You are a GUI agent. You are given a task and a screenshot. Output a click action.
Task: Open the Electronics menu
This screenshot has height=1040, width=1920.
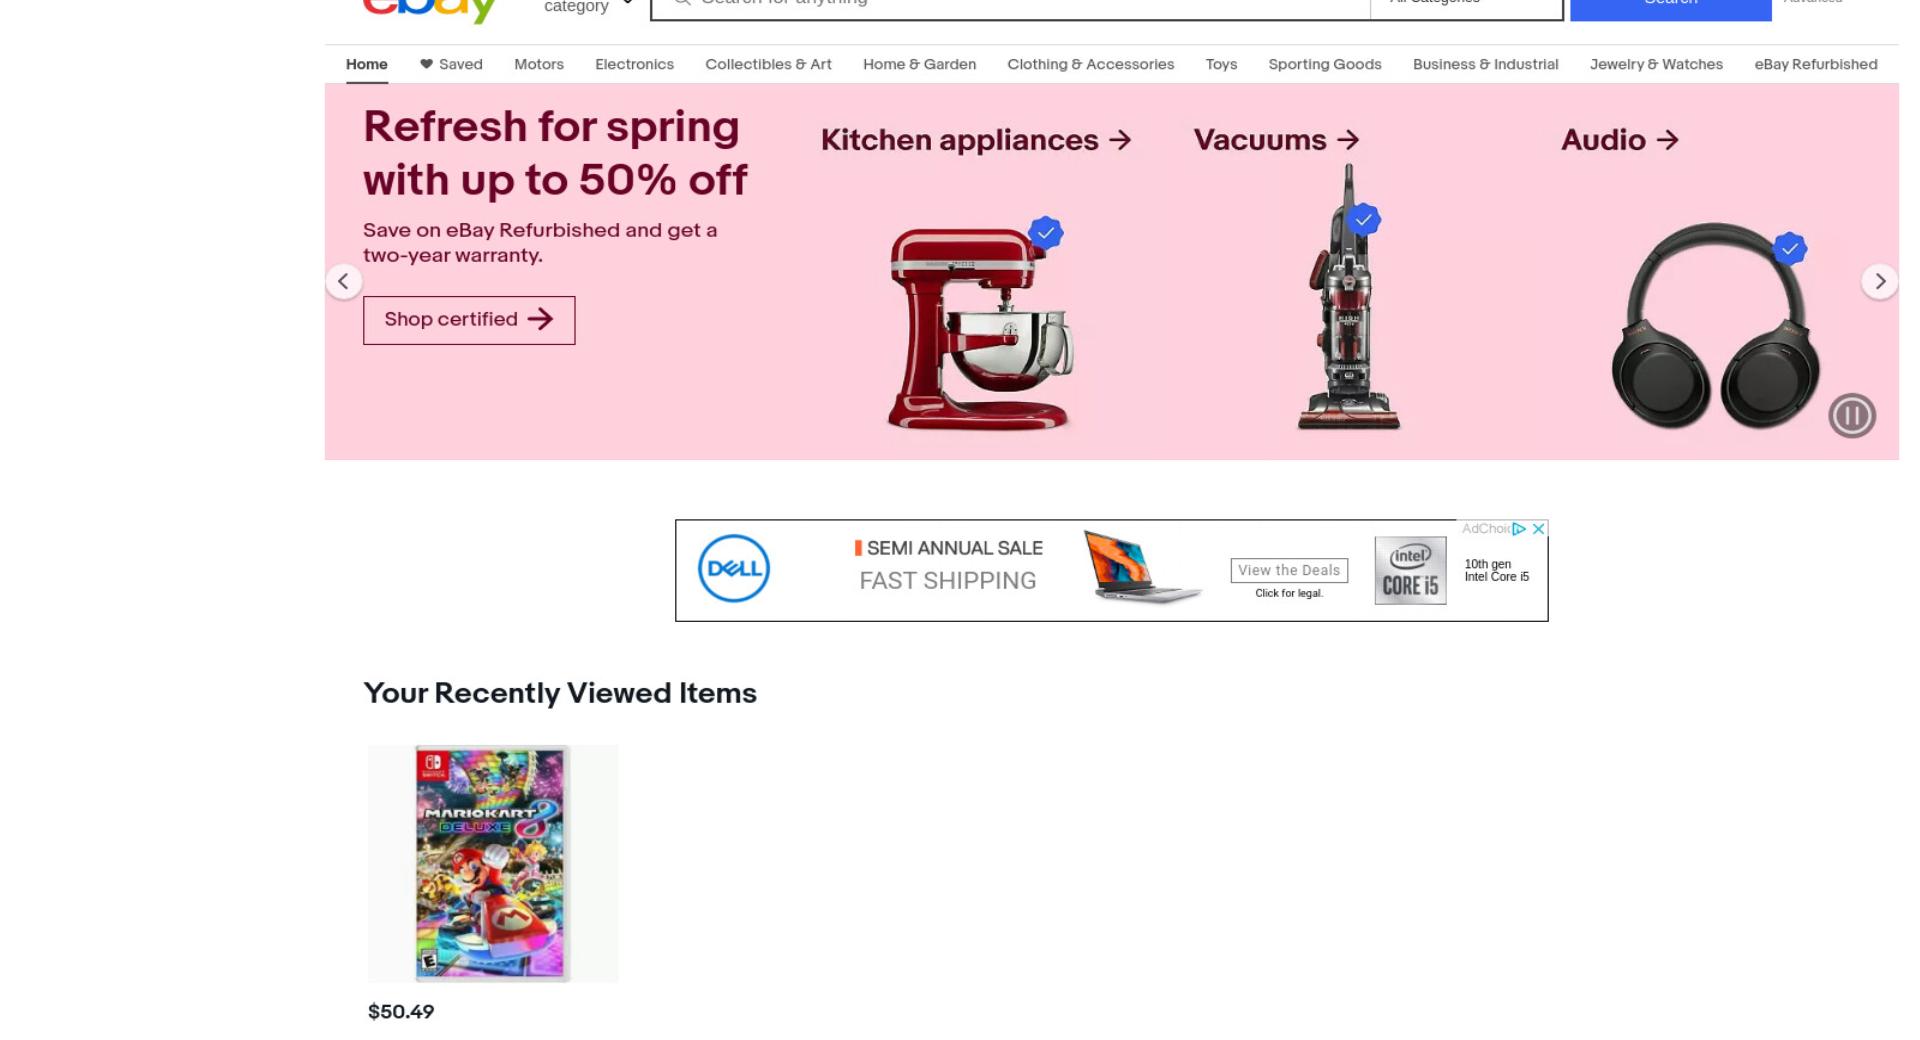tap(634, 64)
